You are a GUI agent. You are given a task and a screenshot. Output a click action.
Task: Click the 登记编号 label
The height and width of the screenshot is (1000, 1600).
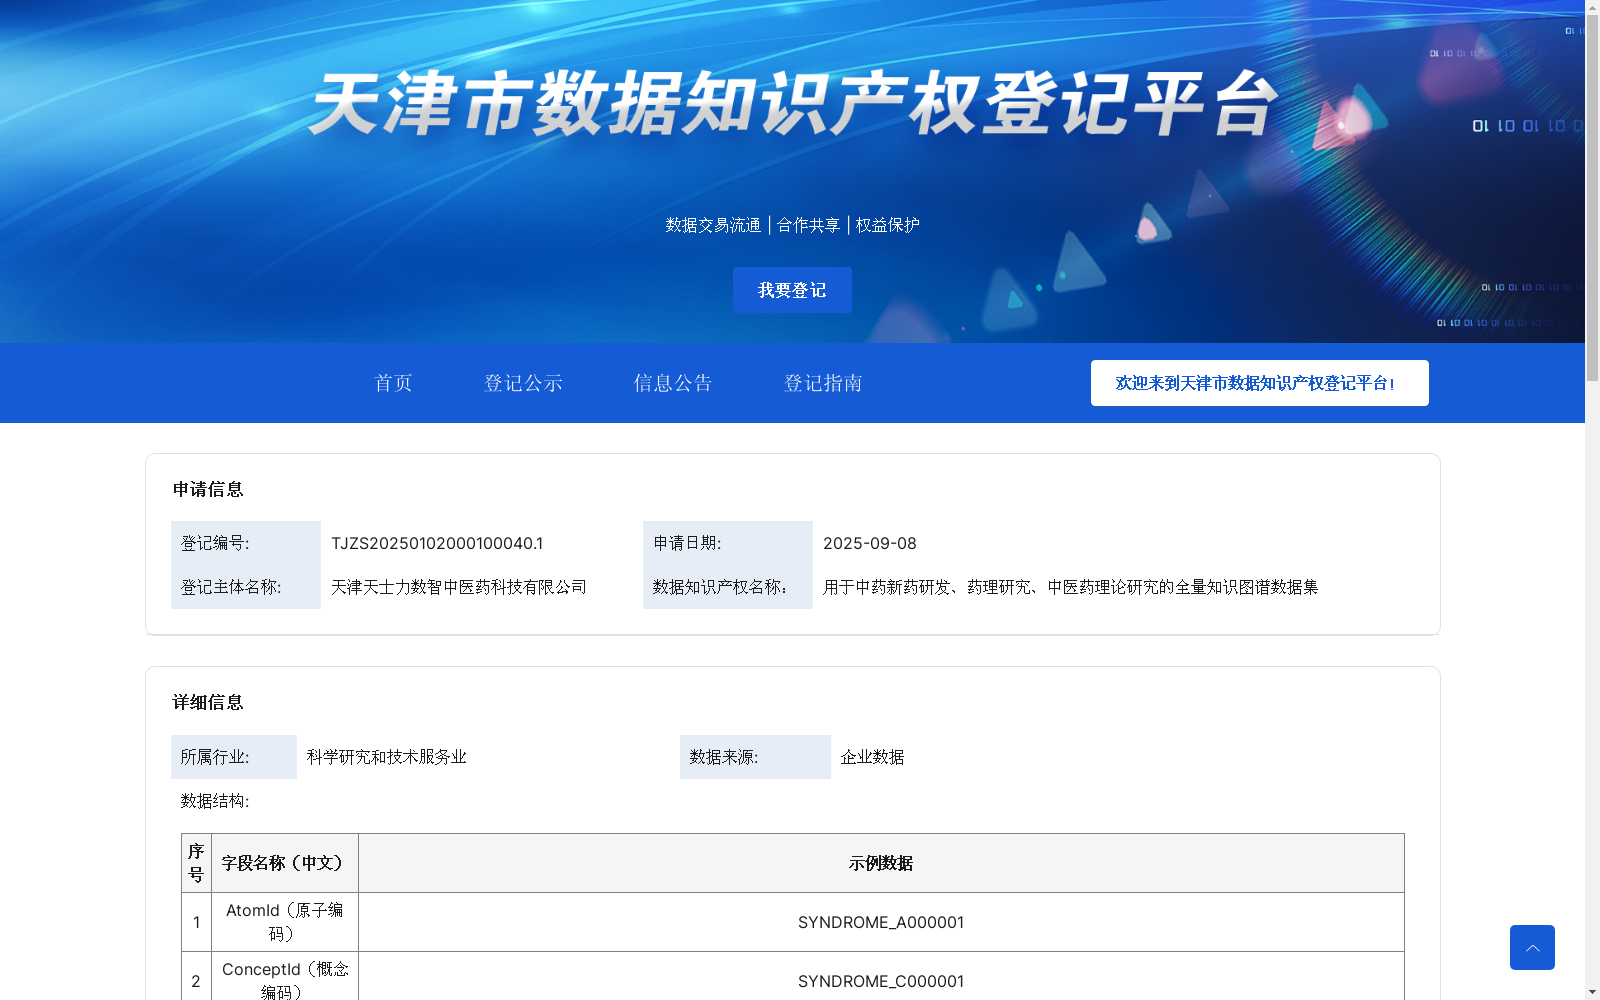click(215, 543)
